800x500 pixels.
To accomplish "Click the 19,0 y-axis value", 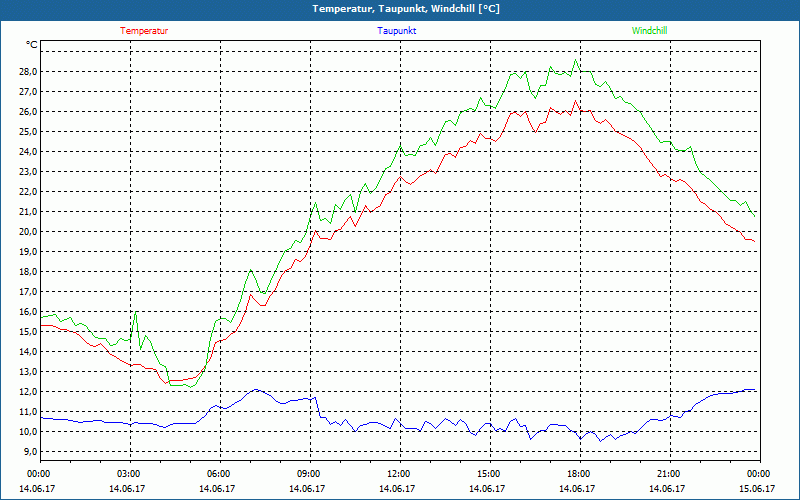I will (29, 252).
